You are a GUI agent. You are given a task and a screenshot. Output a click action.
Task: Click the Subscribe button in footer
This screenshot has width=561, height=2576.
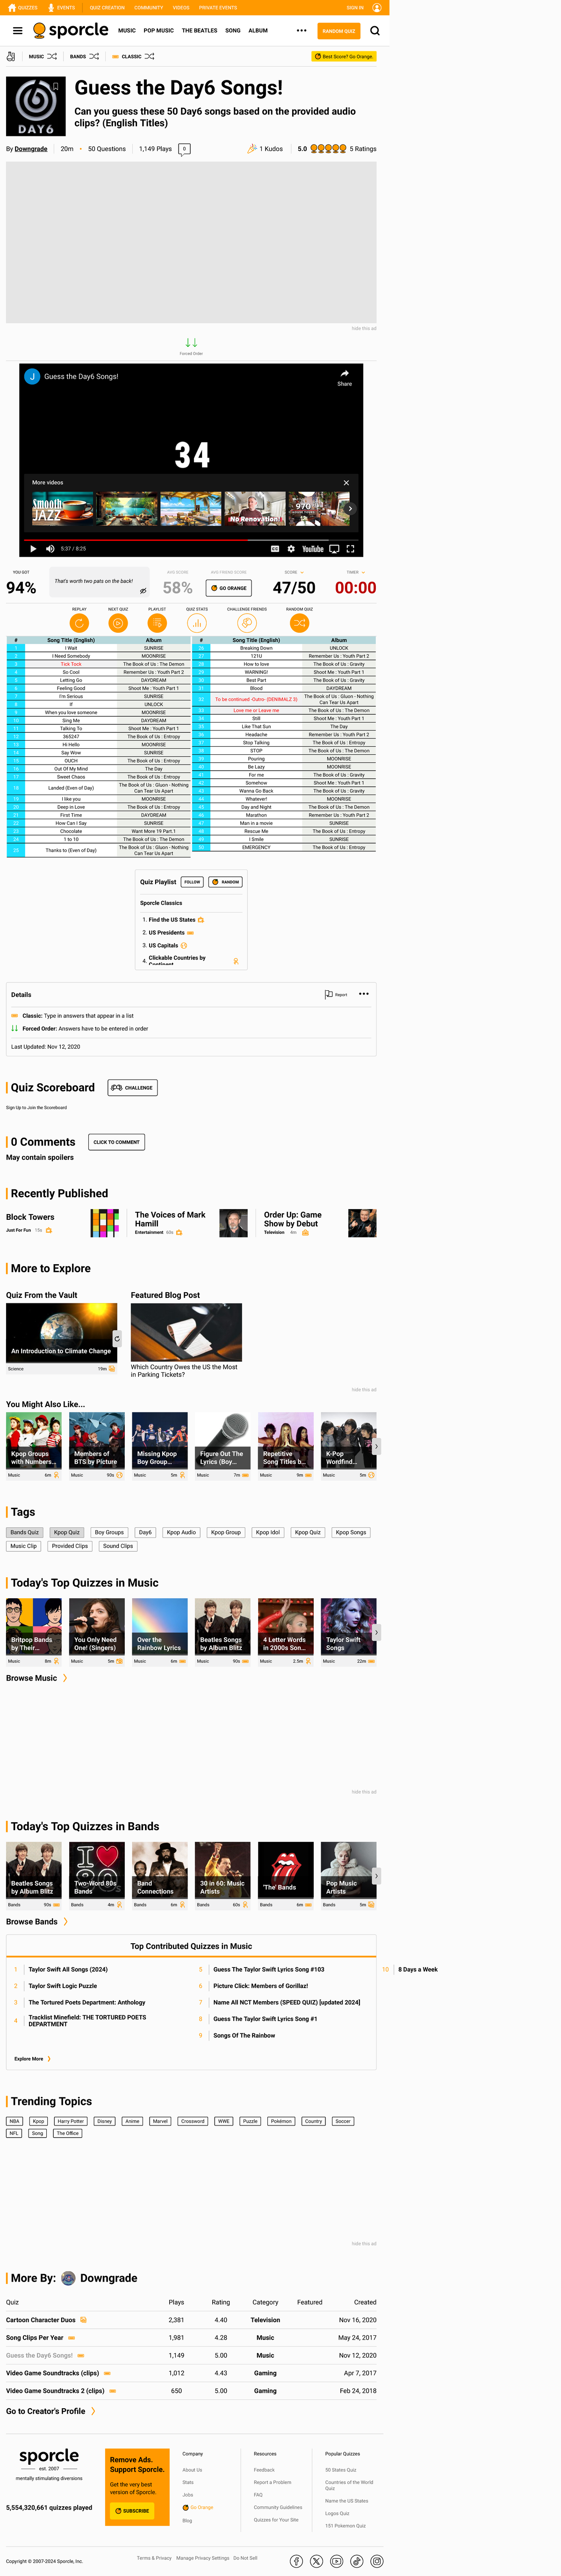click(132, 2511)
